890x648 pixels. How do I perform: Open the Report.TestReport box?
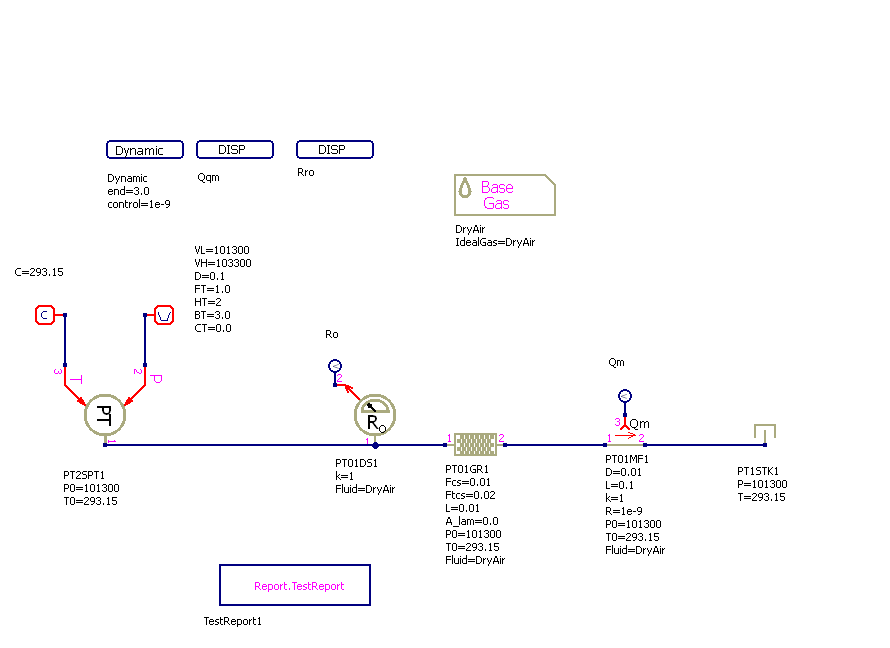295,585
